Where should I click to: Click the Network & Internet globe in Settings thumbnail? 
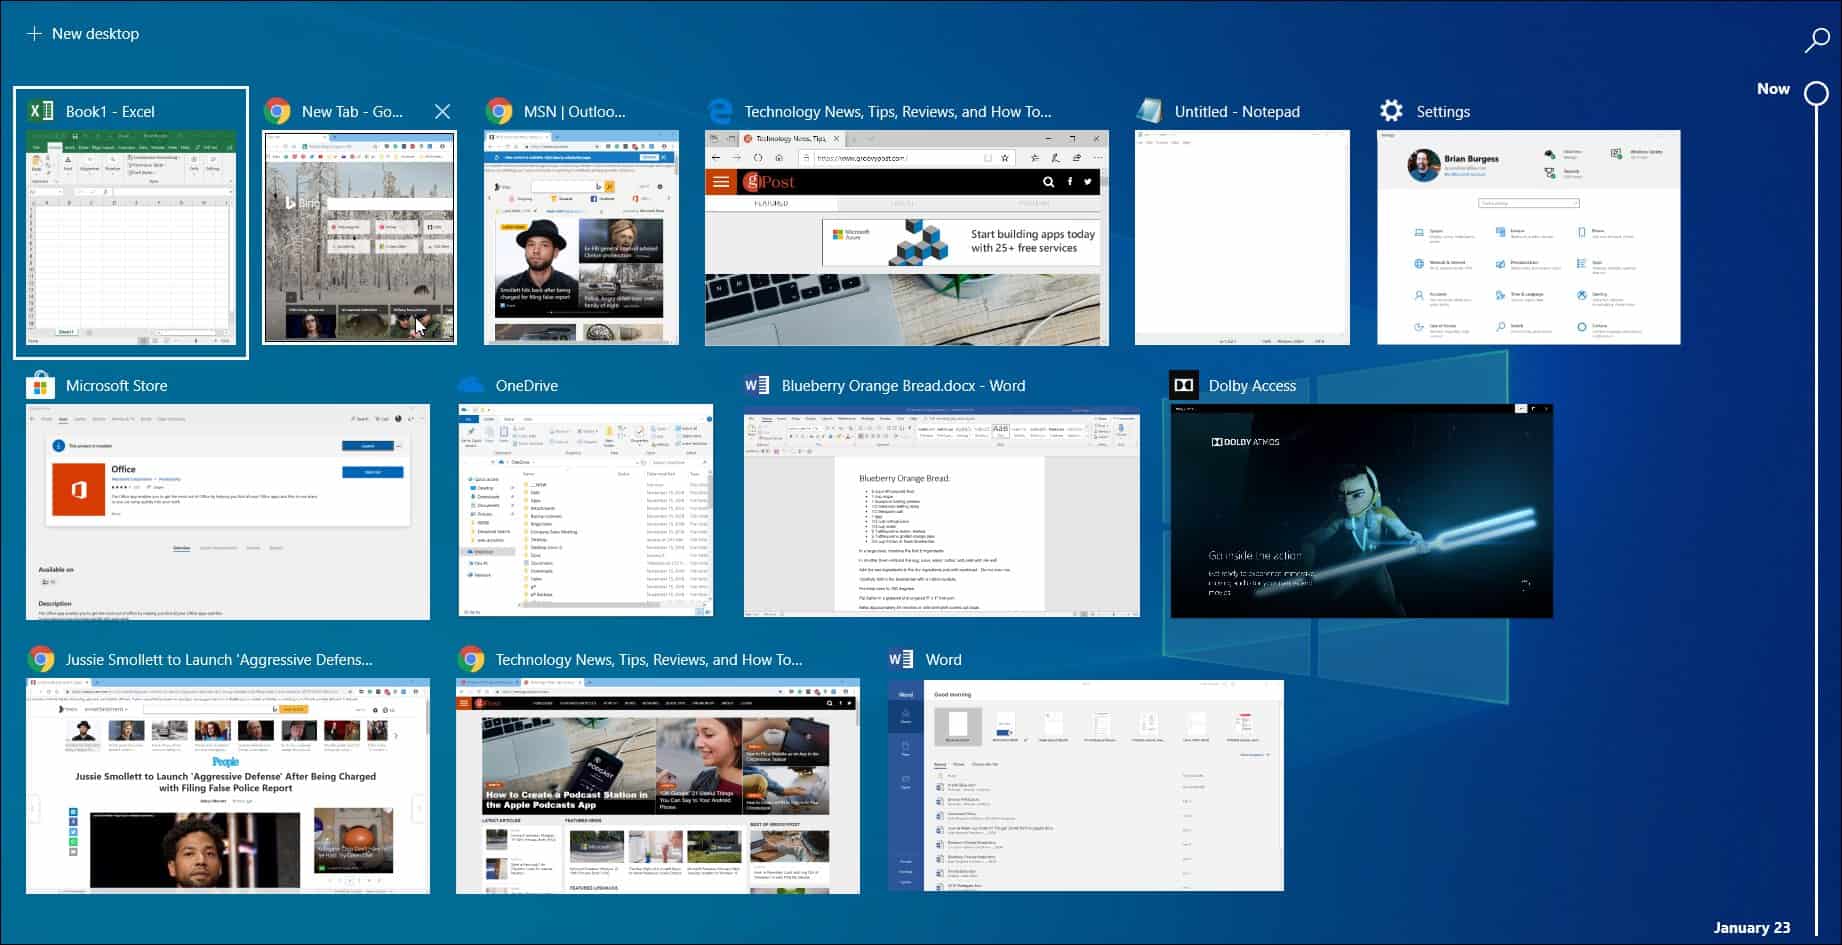tap(1418, 264)
